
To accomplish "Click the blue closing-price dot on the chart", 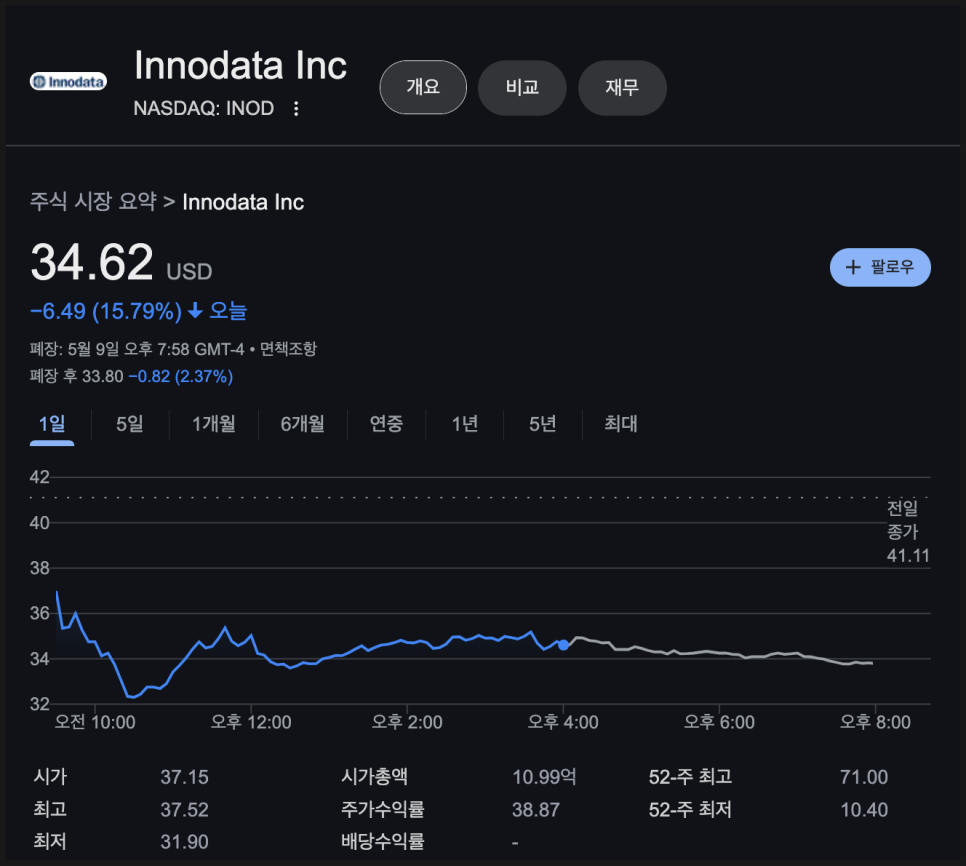I will point(563,645).
